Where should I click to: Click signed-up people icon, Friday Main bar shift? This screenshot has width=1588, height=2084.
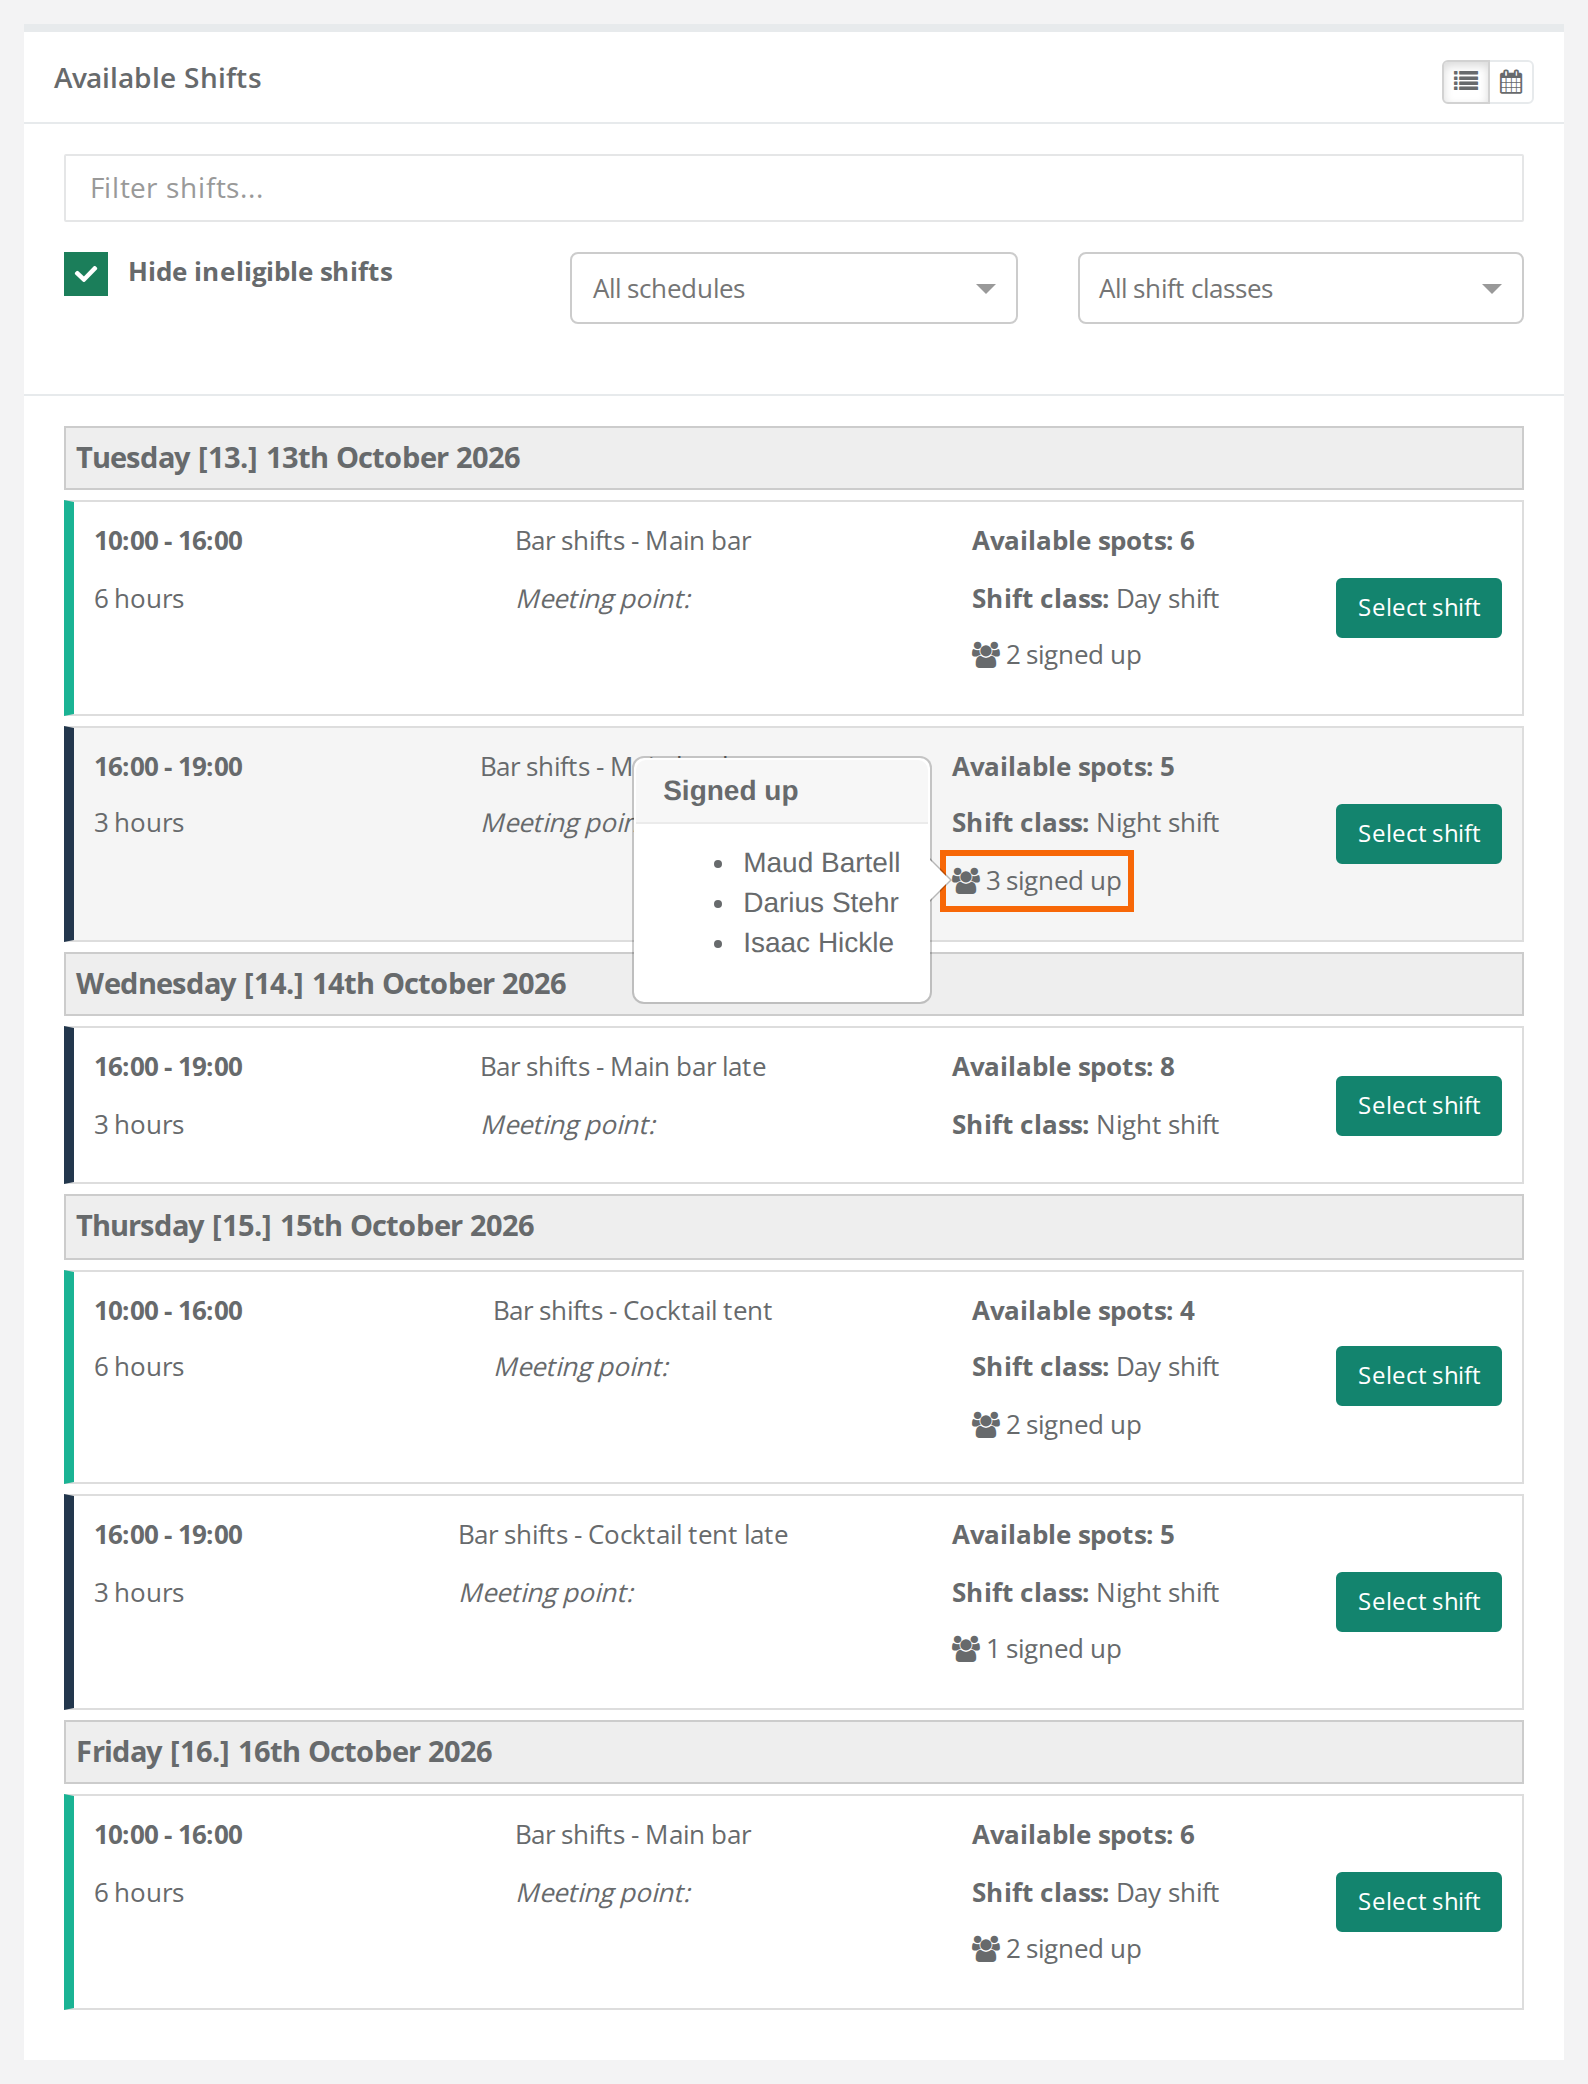click(985, 1949)
